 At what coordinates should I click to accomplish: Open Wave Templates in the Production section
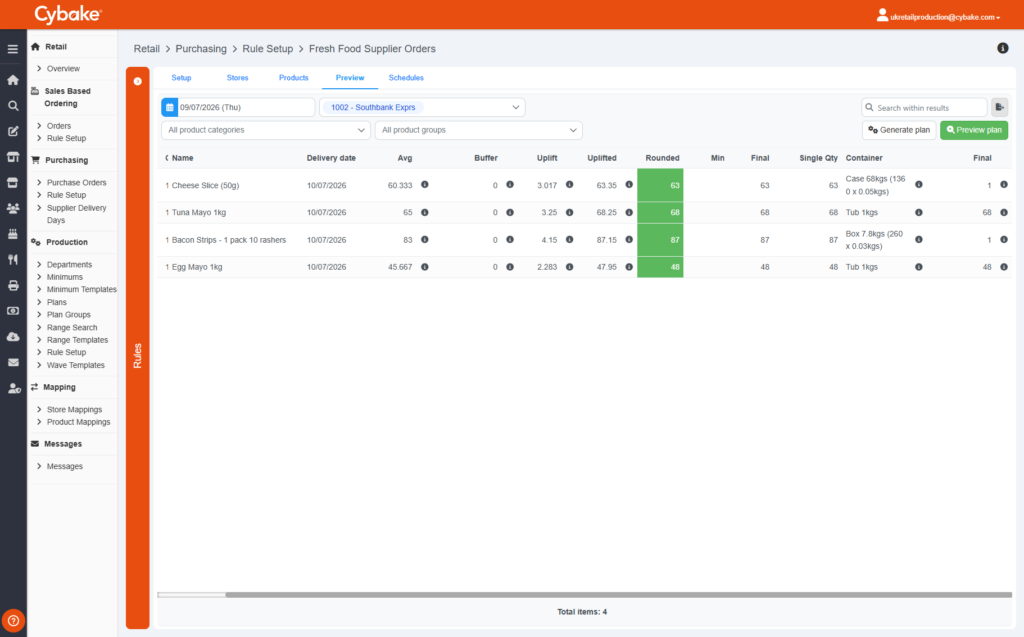pos(75,365)
